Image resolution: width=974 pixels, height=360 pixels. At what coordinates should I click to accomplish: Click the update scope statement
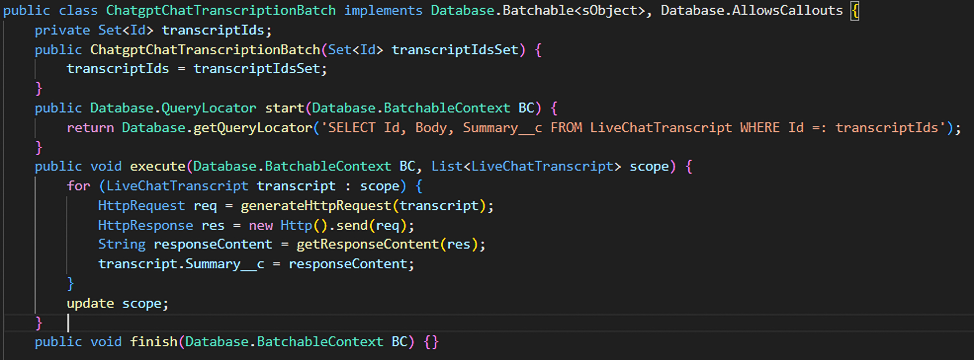[x=118, y=303]
